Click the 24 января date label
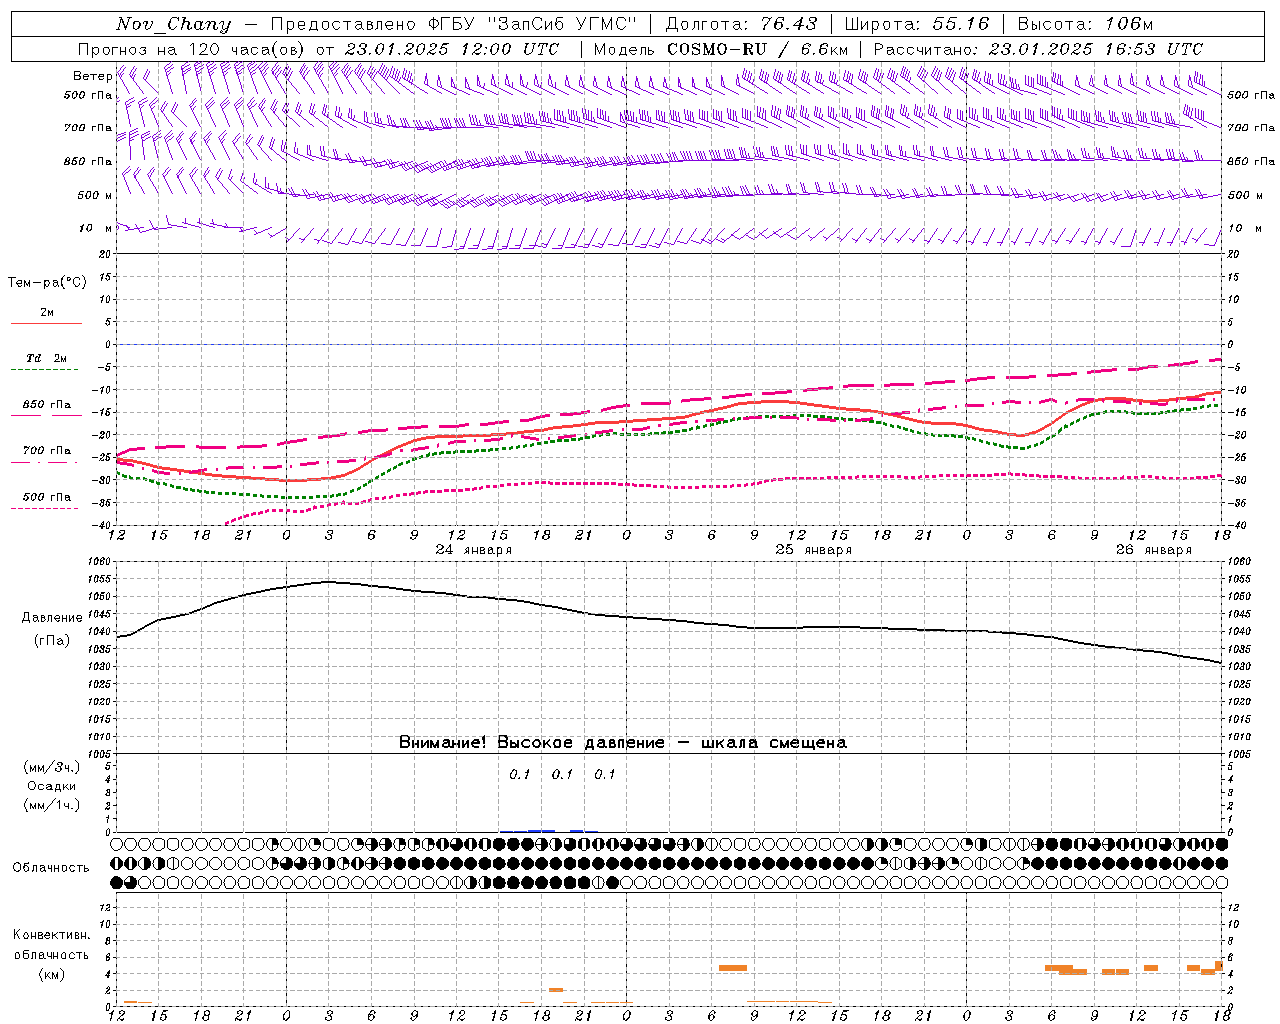The height and width of the screenshot is (1024, 1280). (x=474, y=550)
